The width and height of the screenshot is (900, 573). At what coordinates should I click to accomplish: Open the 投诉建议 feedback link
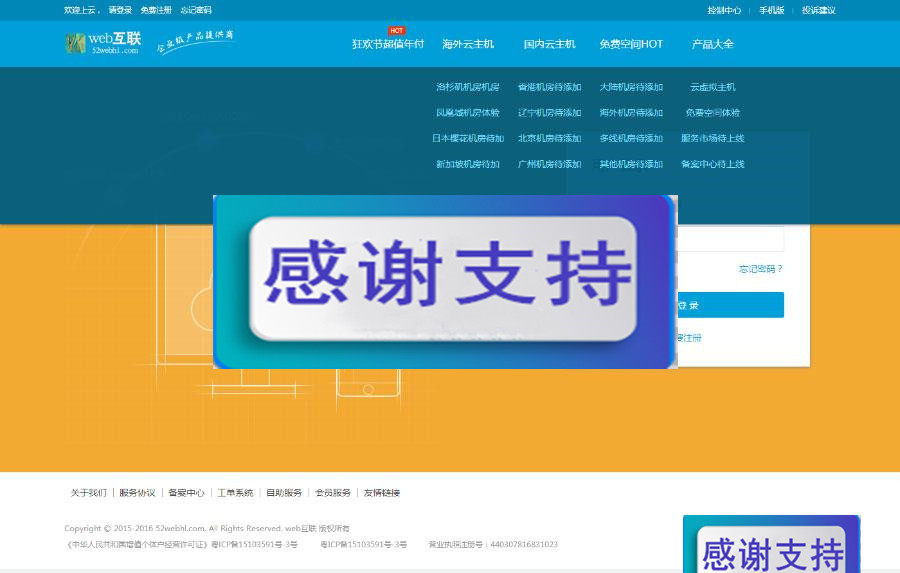pyautogui.click(x=818, y=10)
